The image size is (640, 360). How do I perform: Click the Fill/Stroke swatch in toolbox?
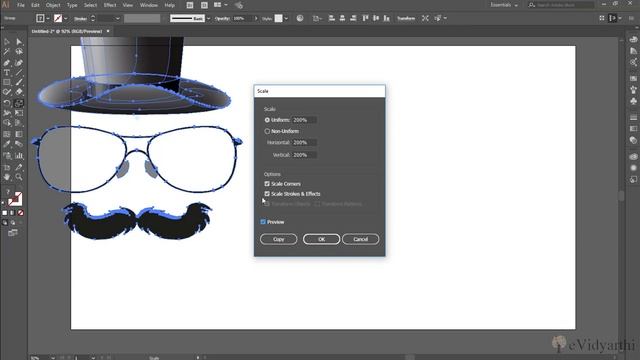(x=15, y=199)
